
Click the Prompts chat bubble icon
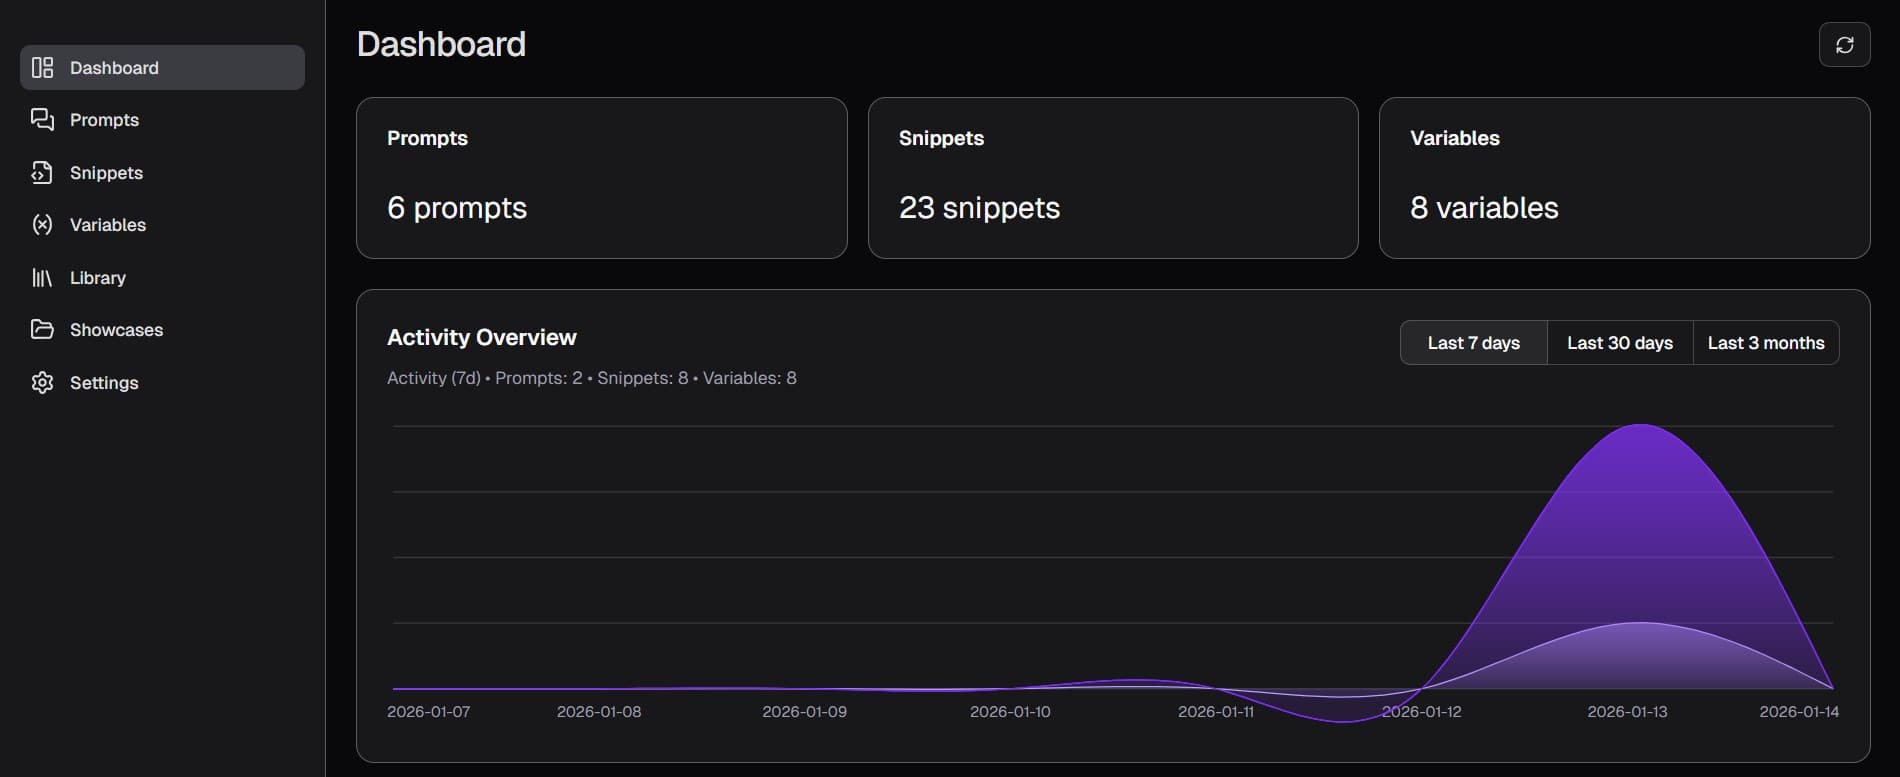coord(42,120)
